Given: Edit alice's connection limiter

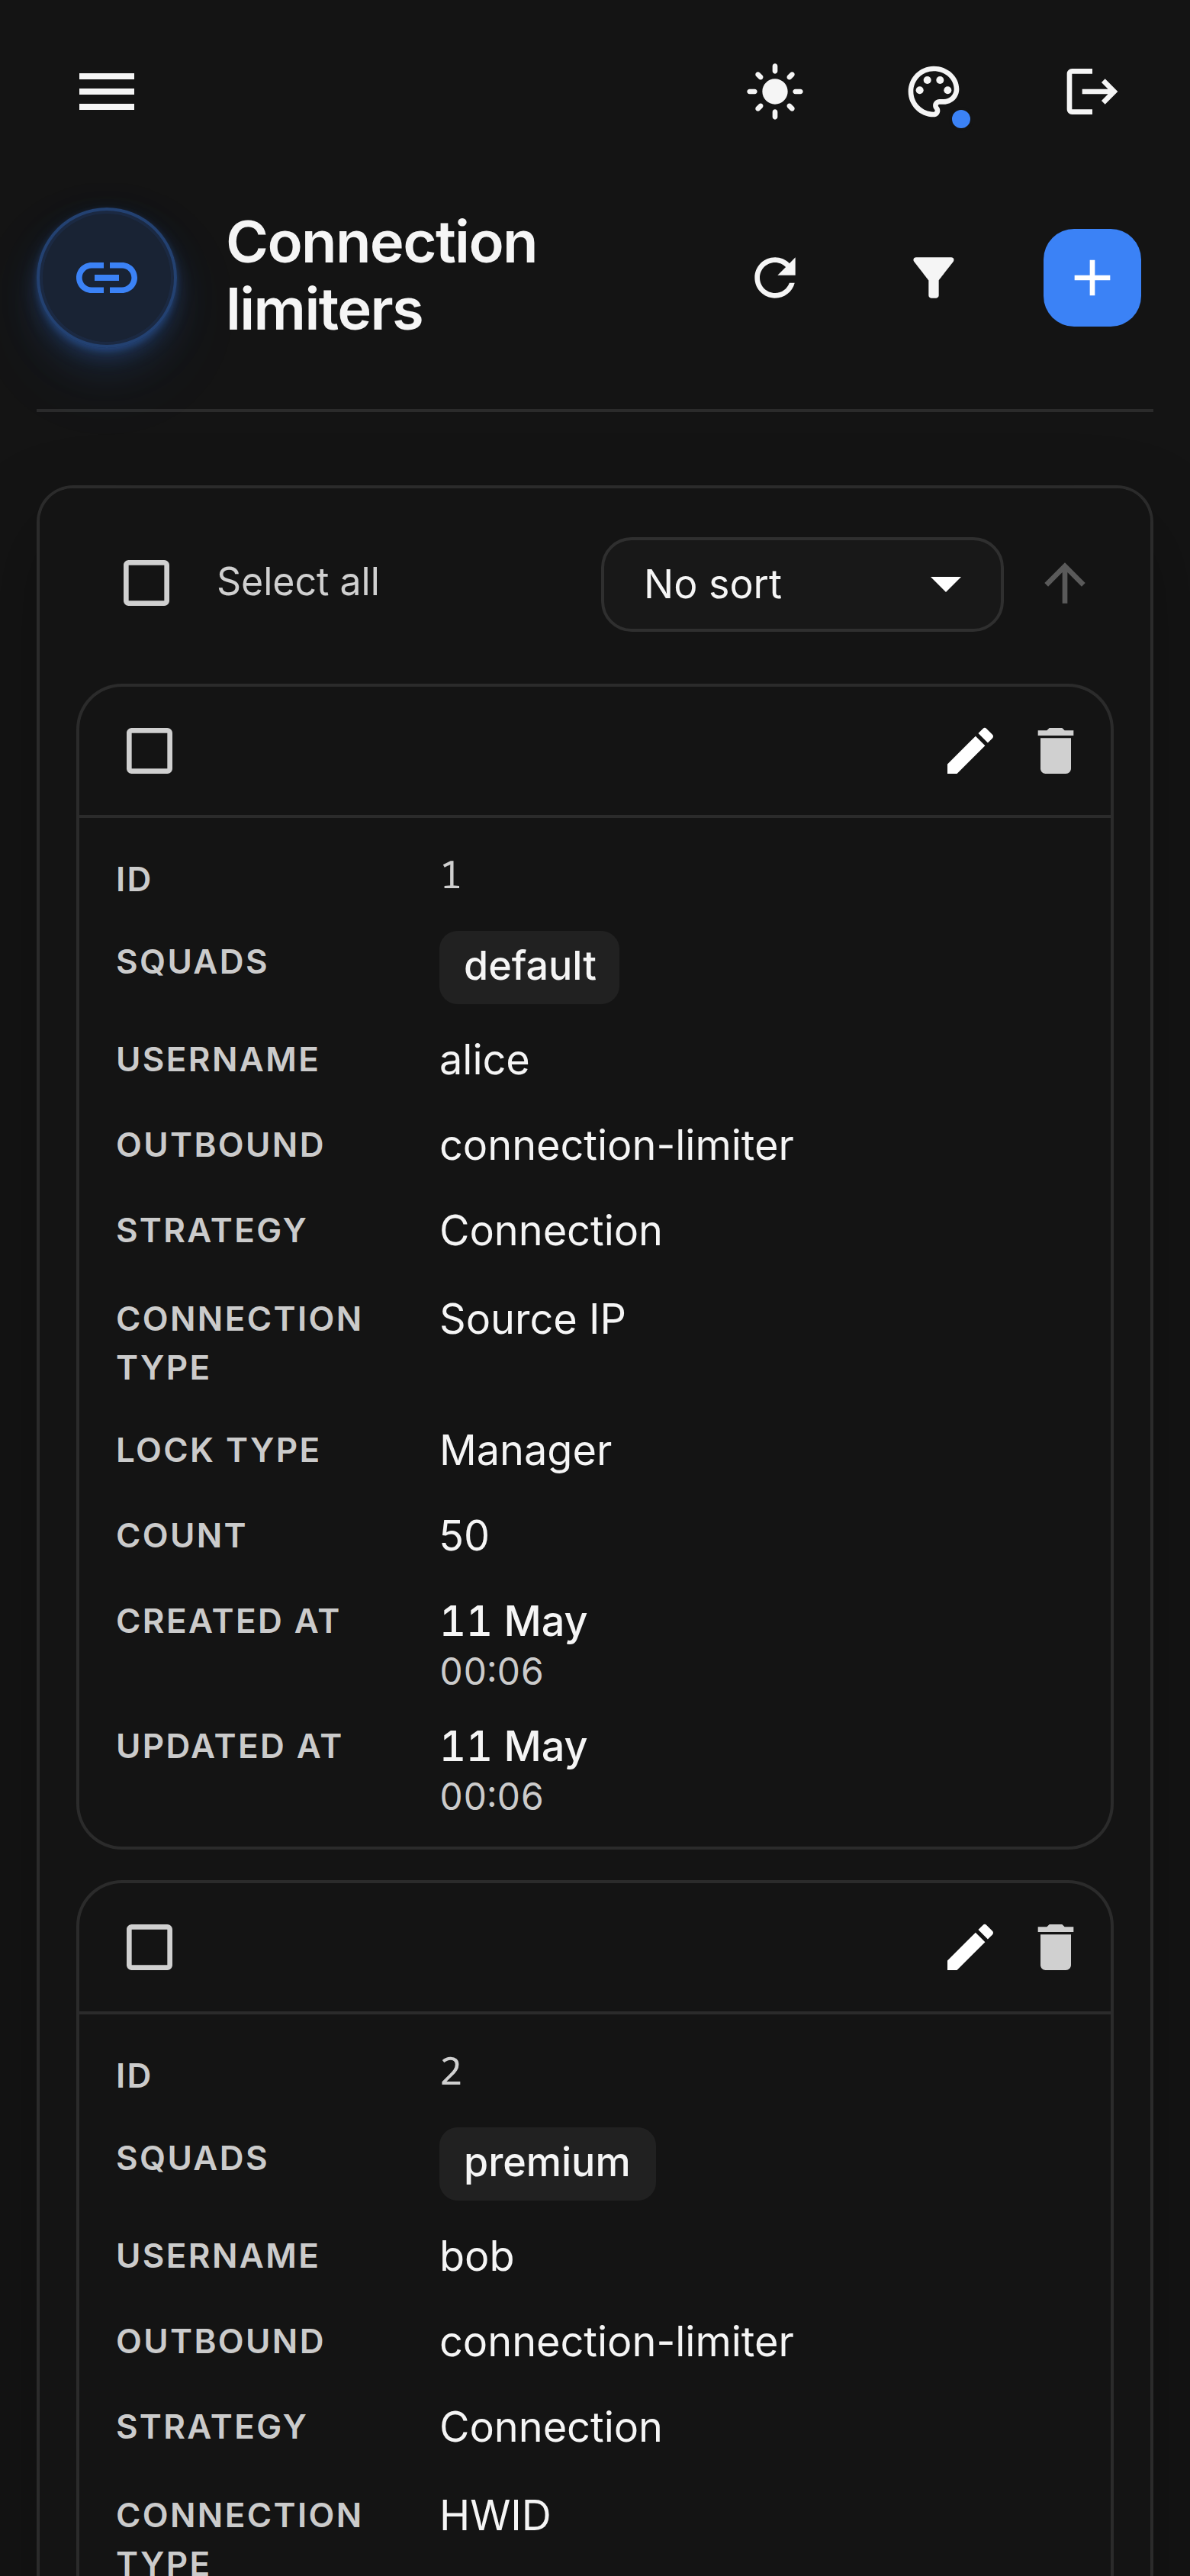Looking at the screenshot, I should click(x=970, y=751).
